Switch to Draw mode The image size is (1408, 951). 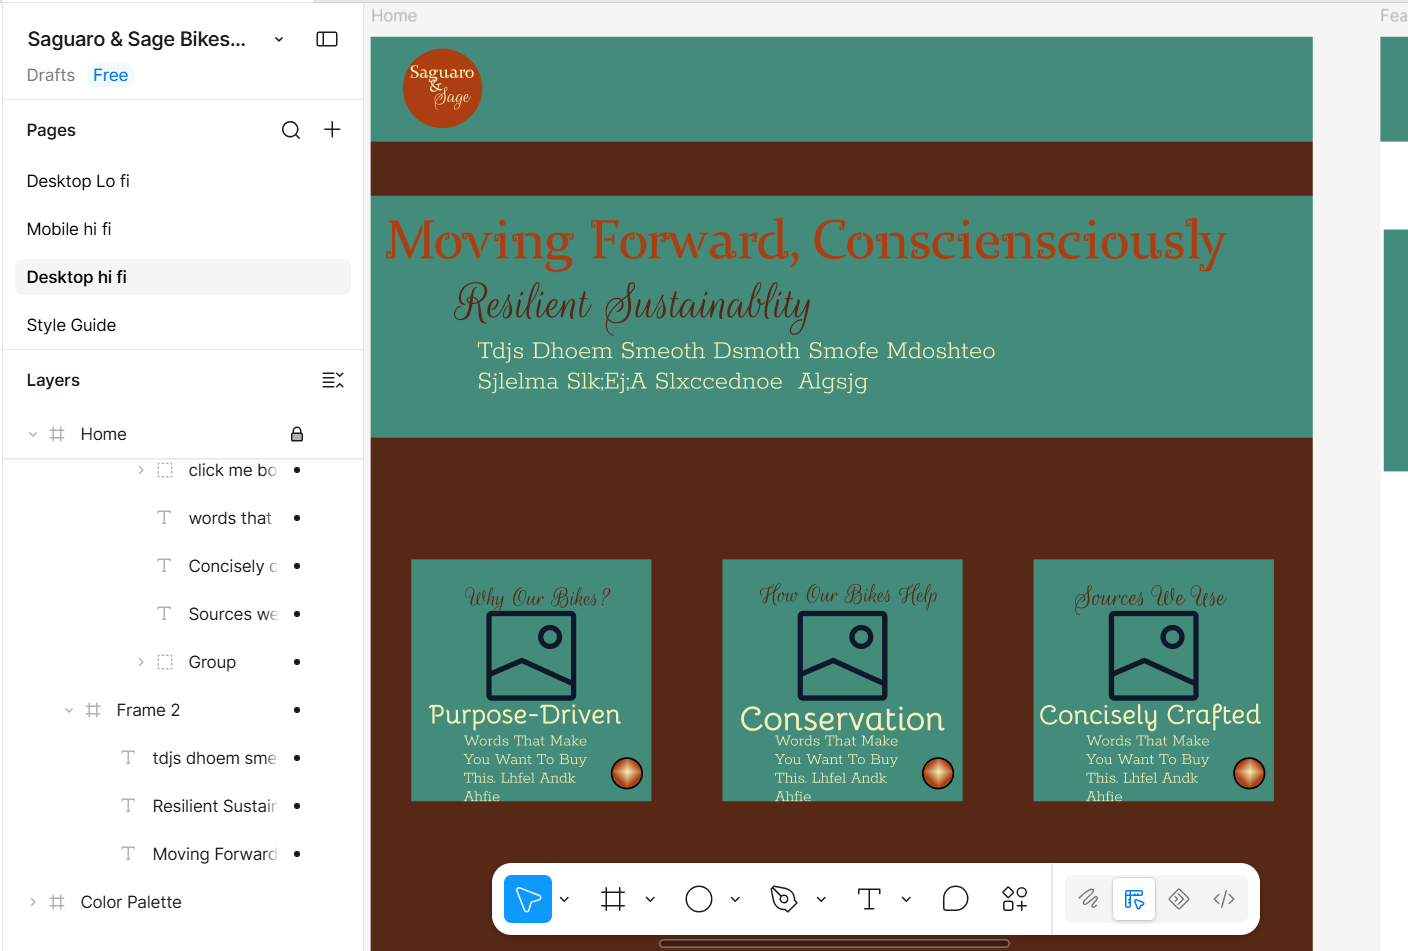(x=1089, y=899)
